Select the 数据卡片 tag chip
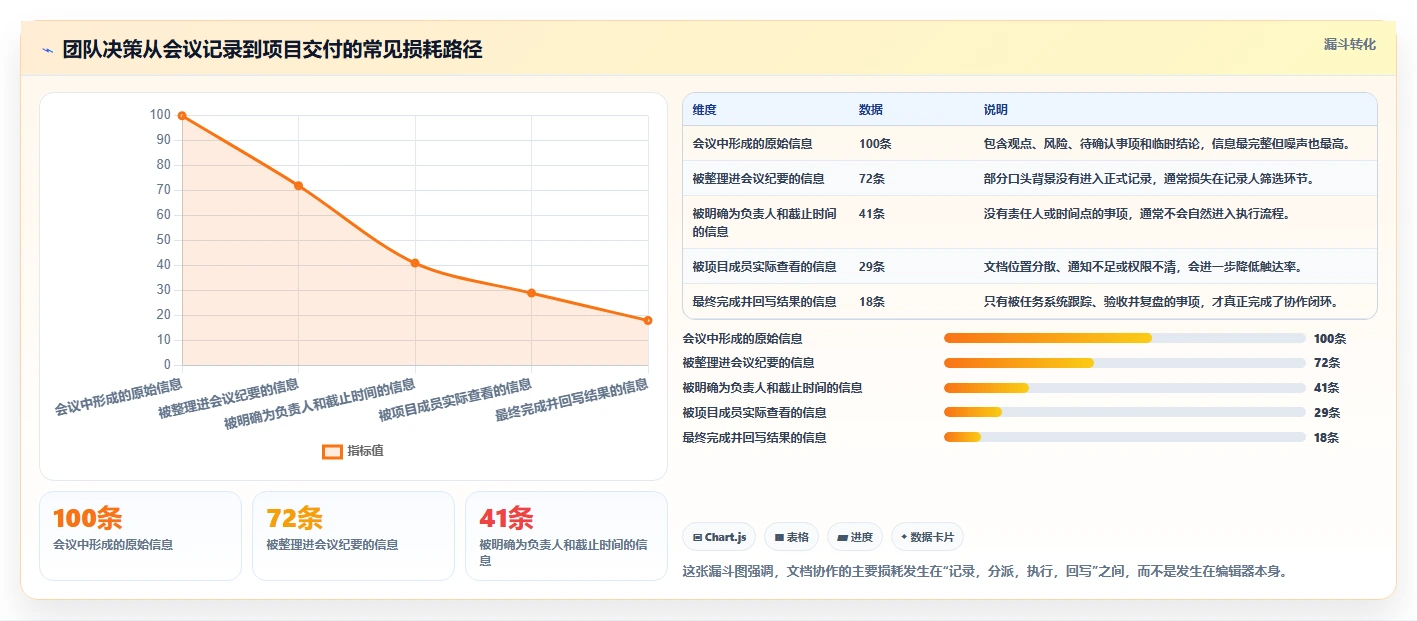The height and width of the screenshot is (621, 1417). coord(927,537)
